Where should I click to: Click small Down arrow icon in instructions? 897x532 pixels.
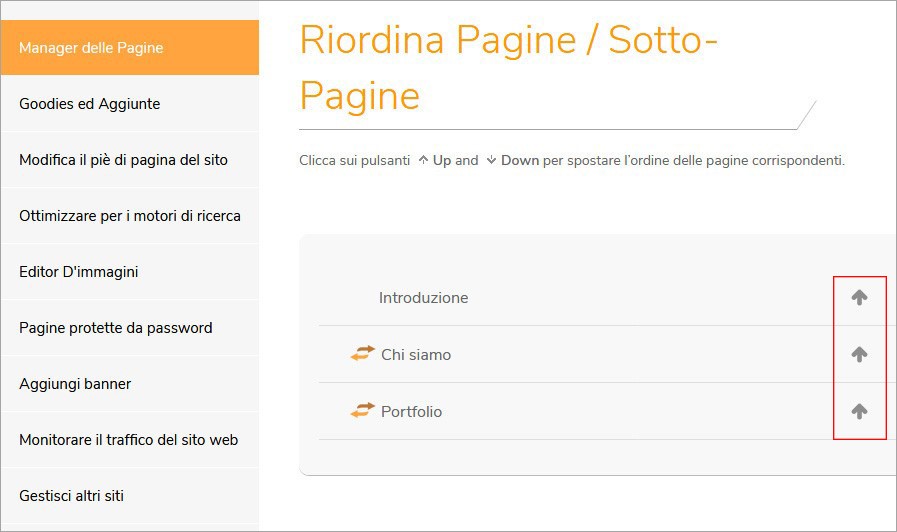(x=491, y=160)
